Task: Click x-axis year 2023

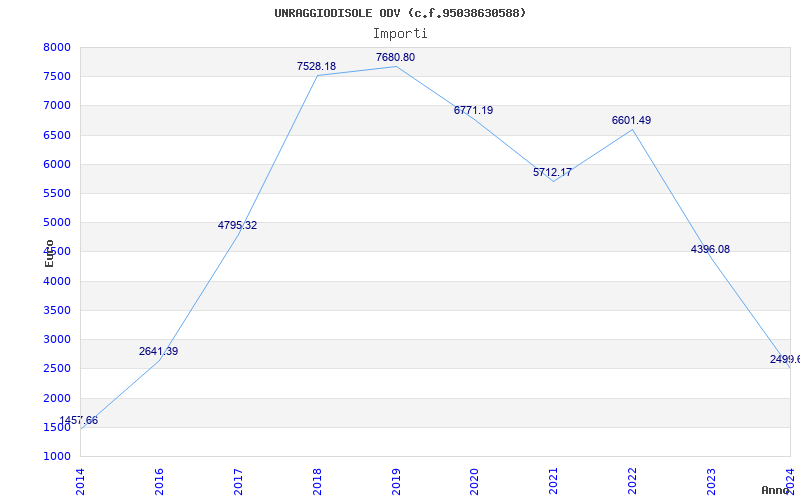Action: (711, 481)
